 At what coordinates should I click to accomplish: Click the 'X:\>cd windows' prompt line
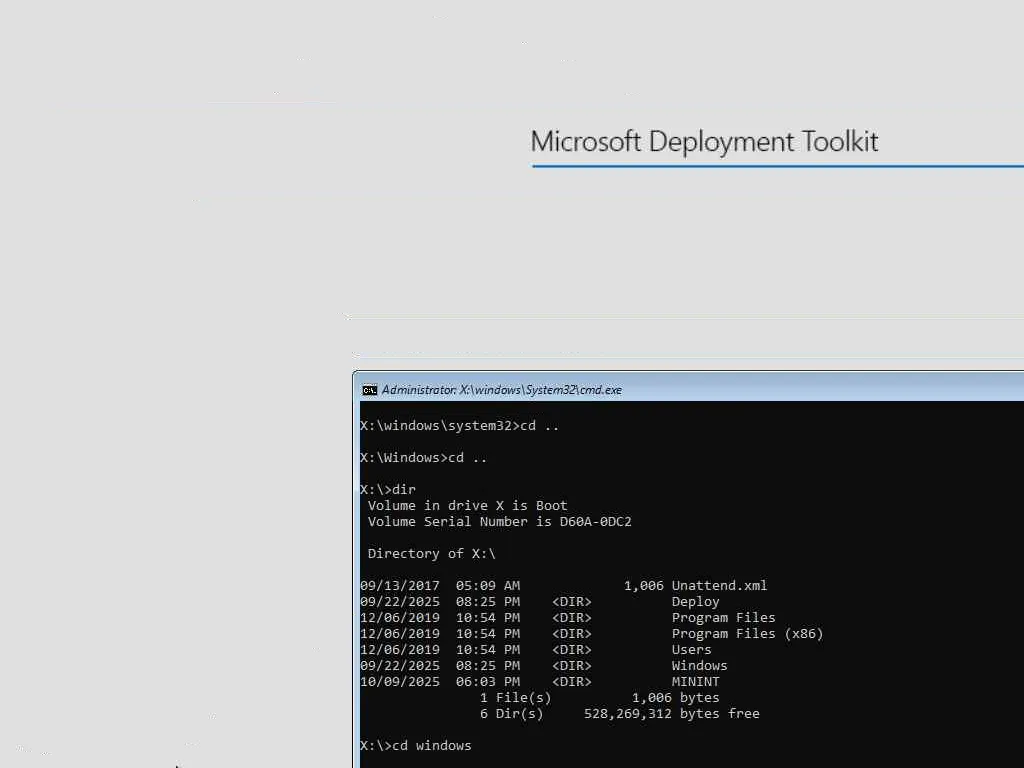tap(415, 746)
